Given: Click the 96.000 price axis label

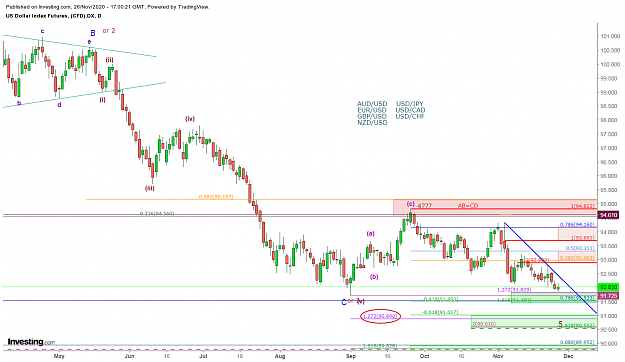Looking at the screenshot, I should [610, 176].
